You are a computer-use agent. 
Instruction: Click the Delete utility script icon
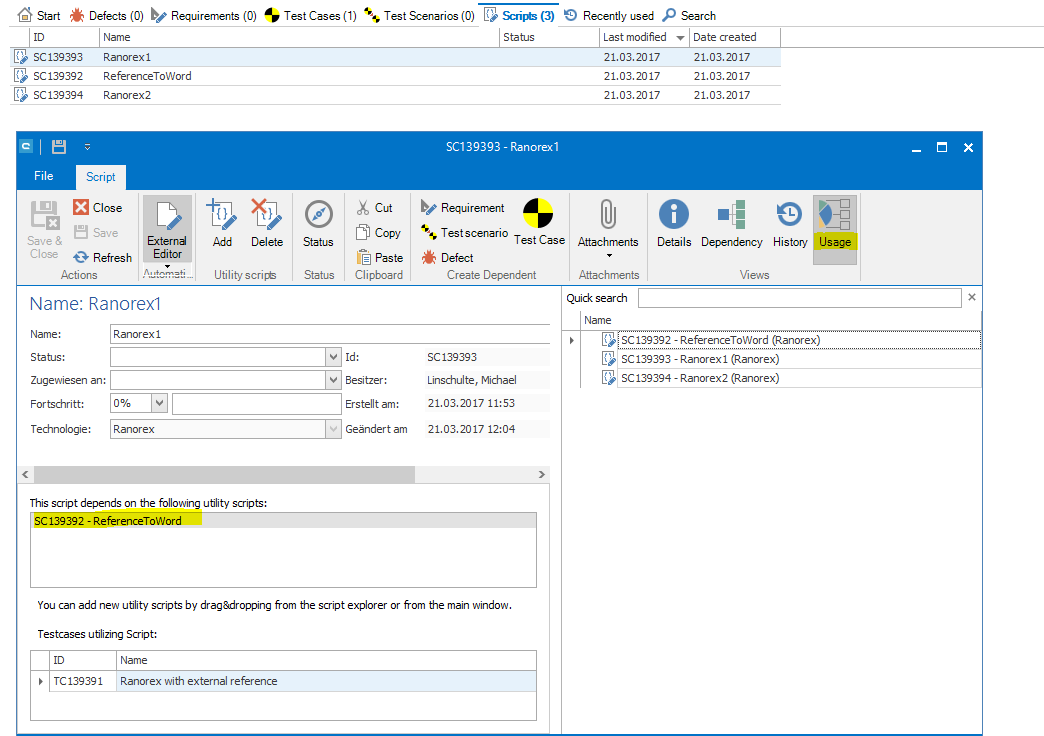click(267, 223)
